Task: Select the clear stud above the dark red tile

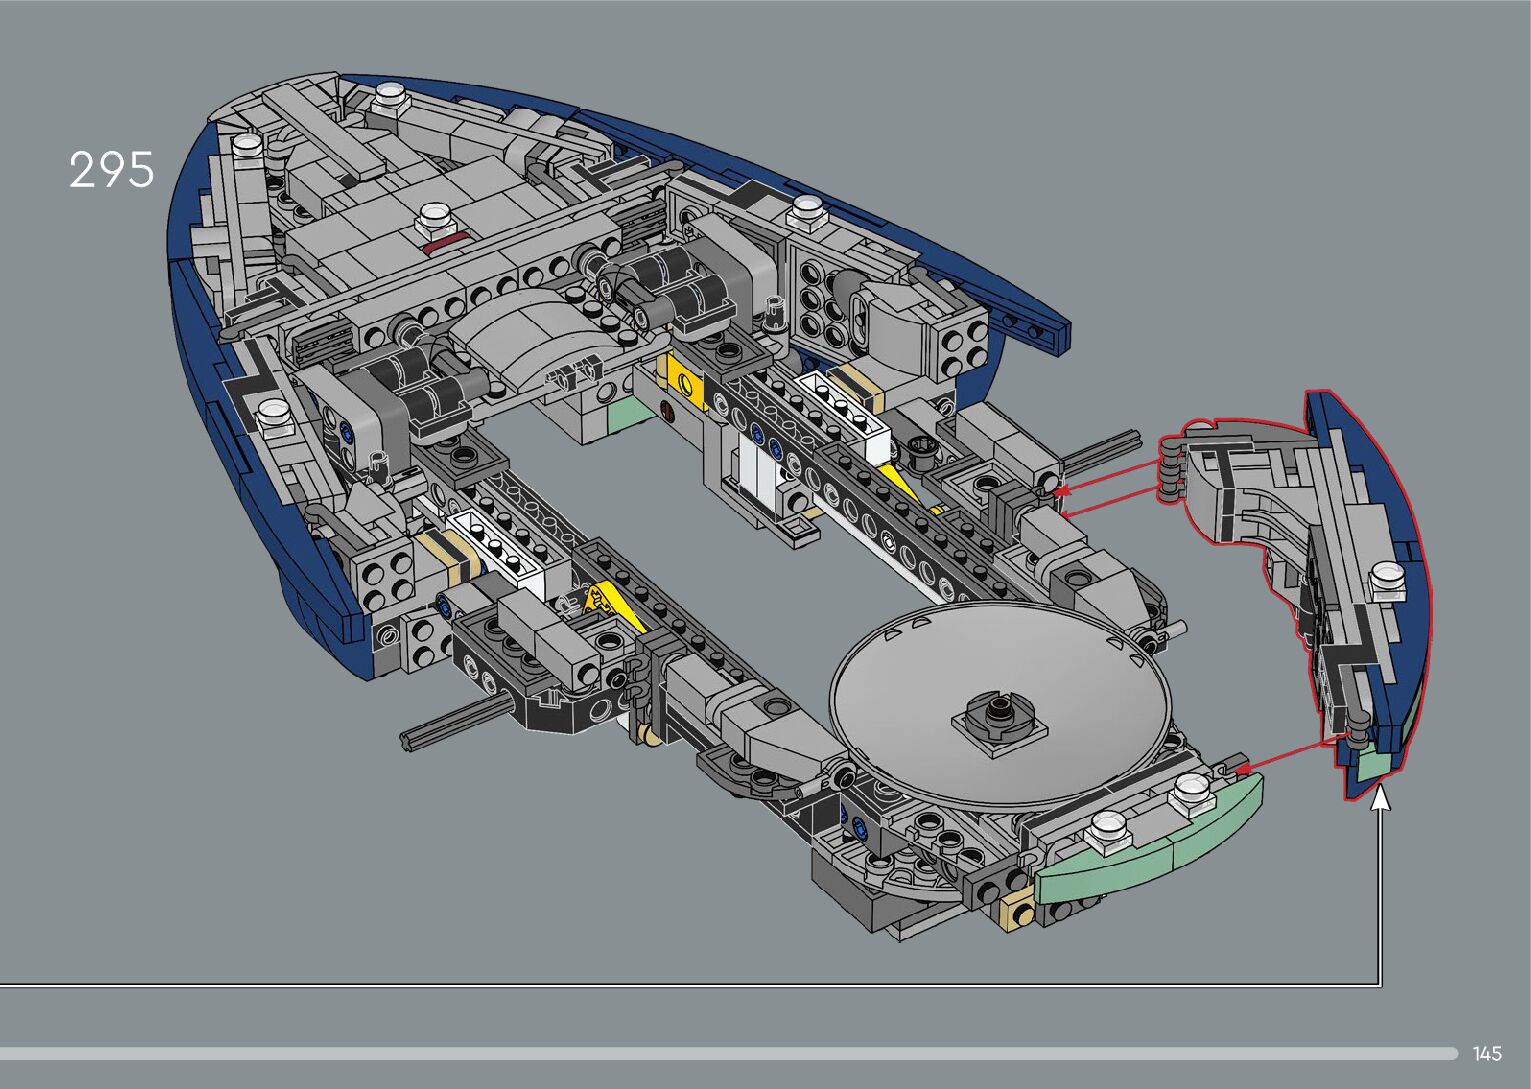Action: [435, 215]
